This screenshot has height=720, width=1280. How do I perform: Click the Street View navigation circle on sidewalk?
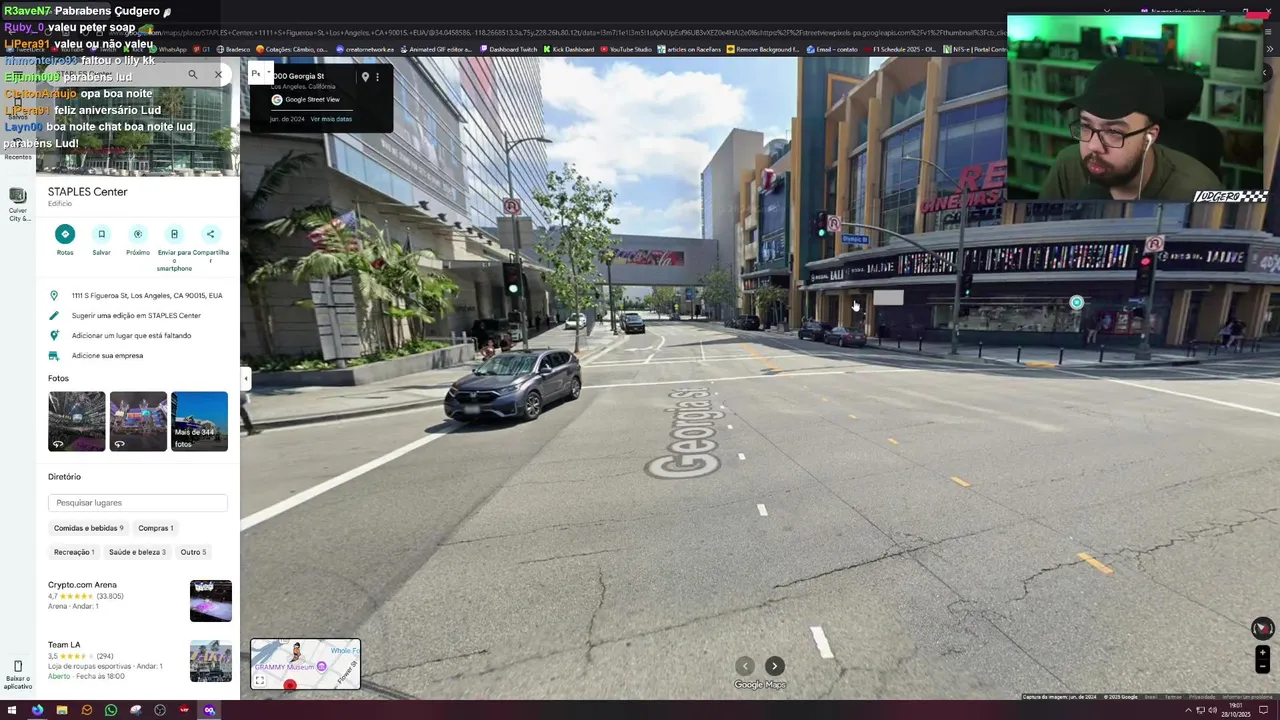point(1076,302)
